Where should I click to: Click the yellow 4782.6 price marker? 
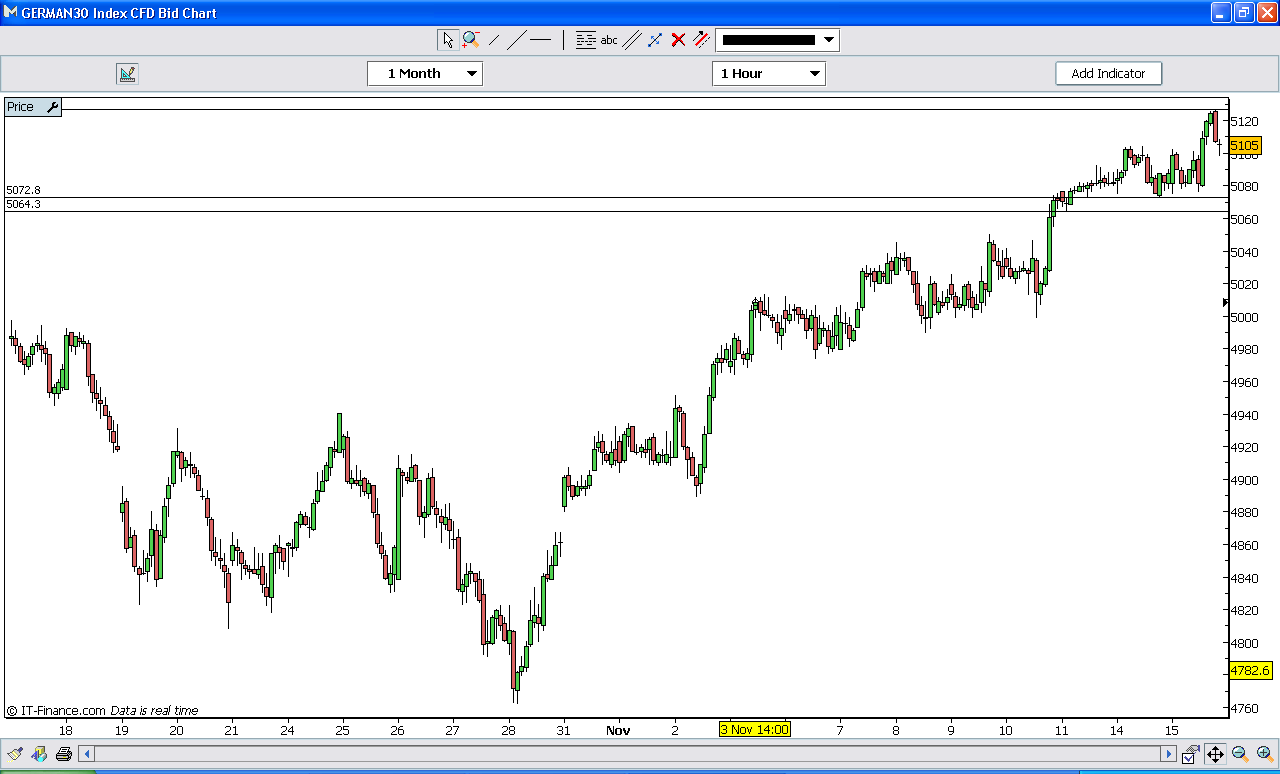[1250, 670]
